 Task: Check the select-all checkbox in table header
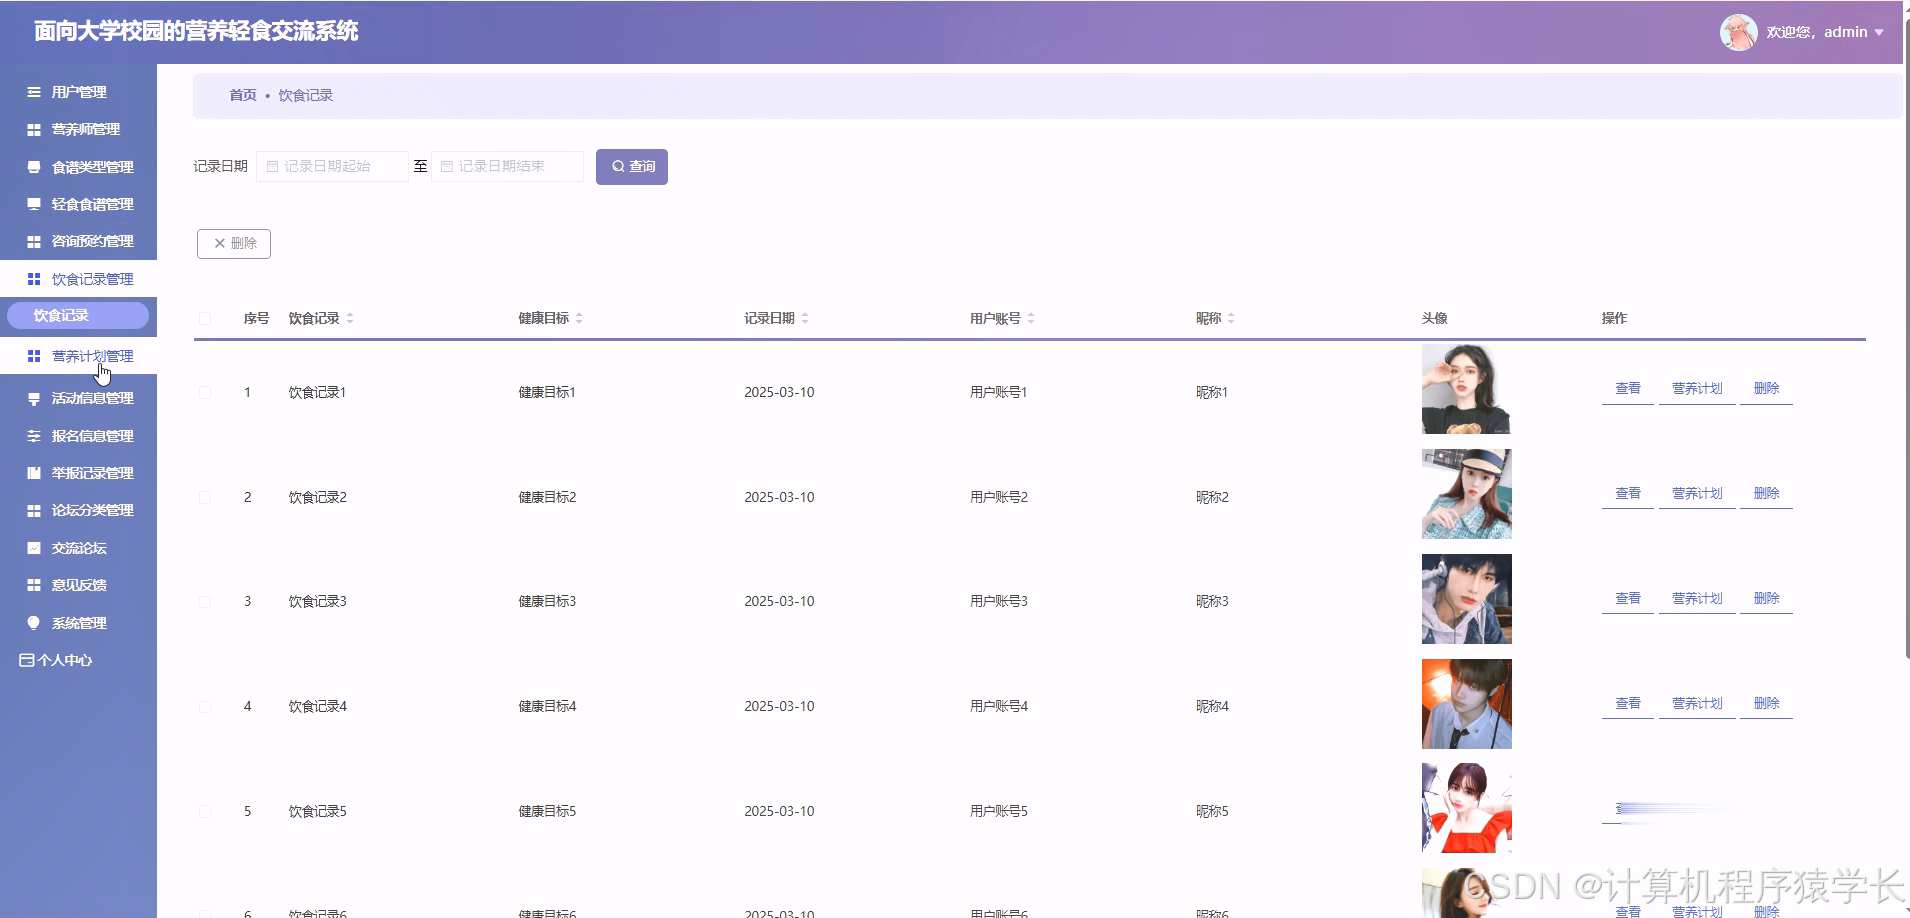205,317
